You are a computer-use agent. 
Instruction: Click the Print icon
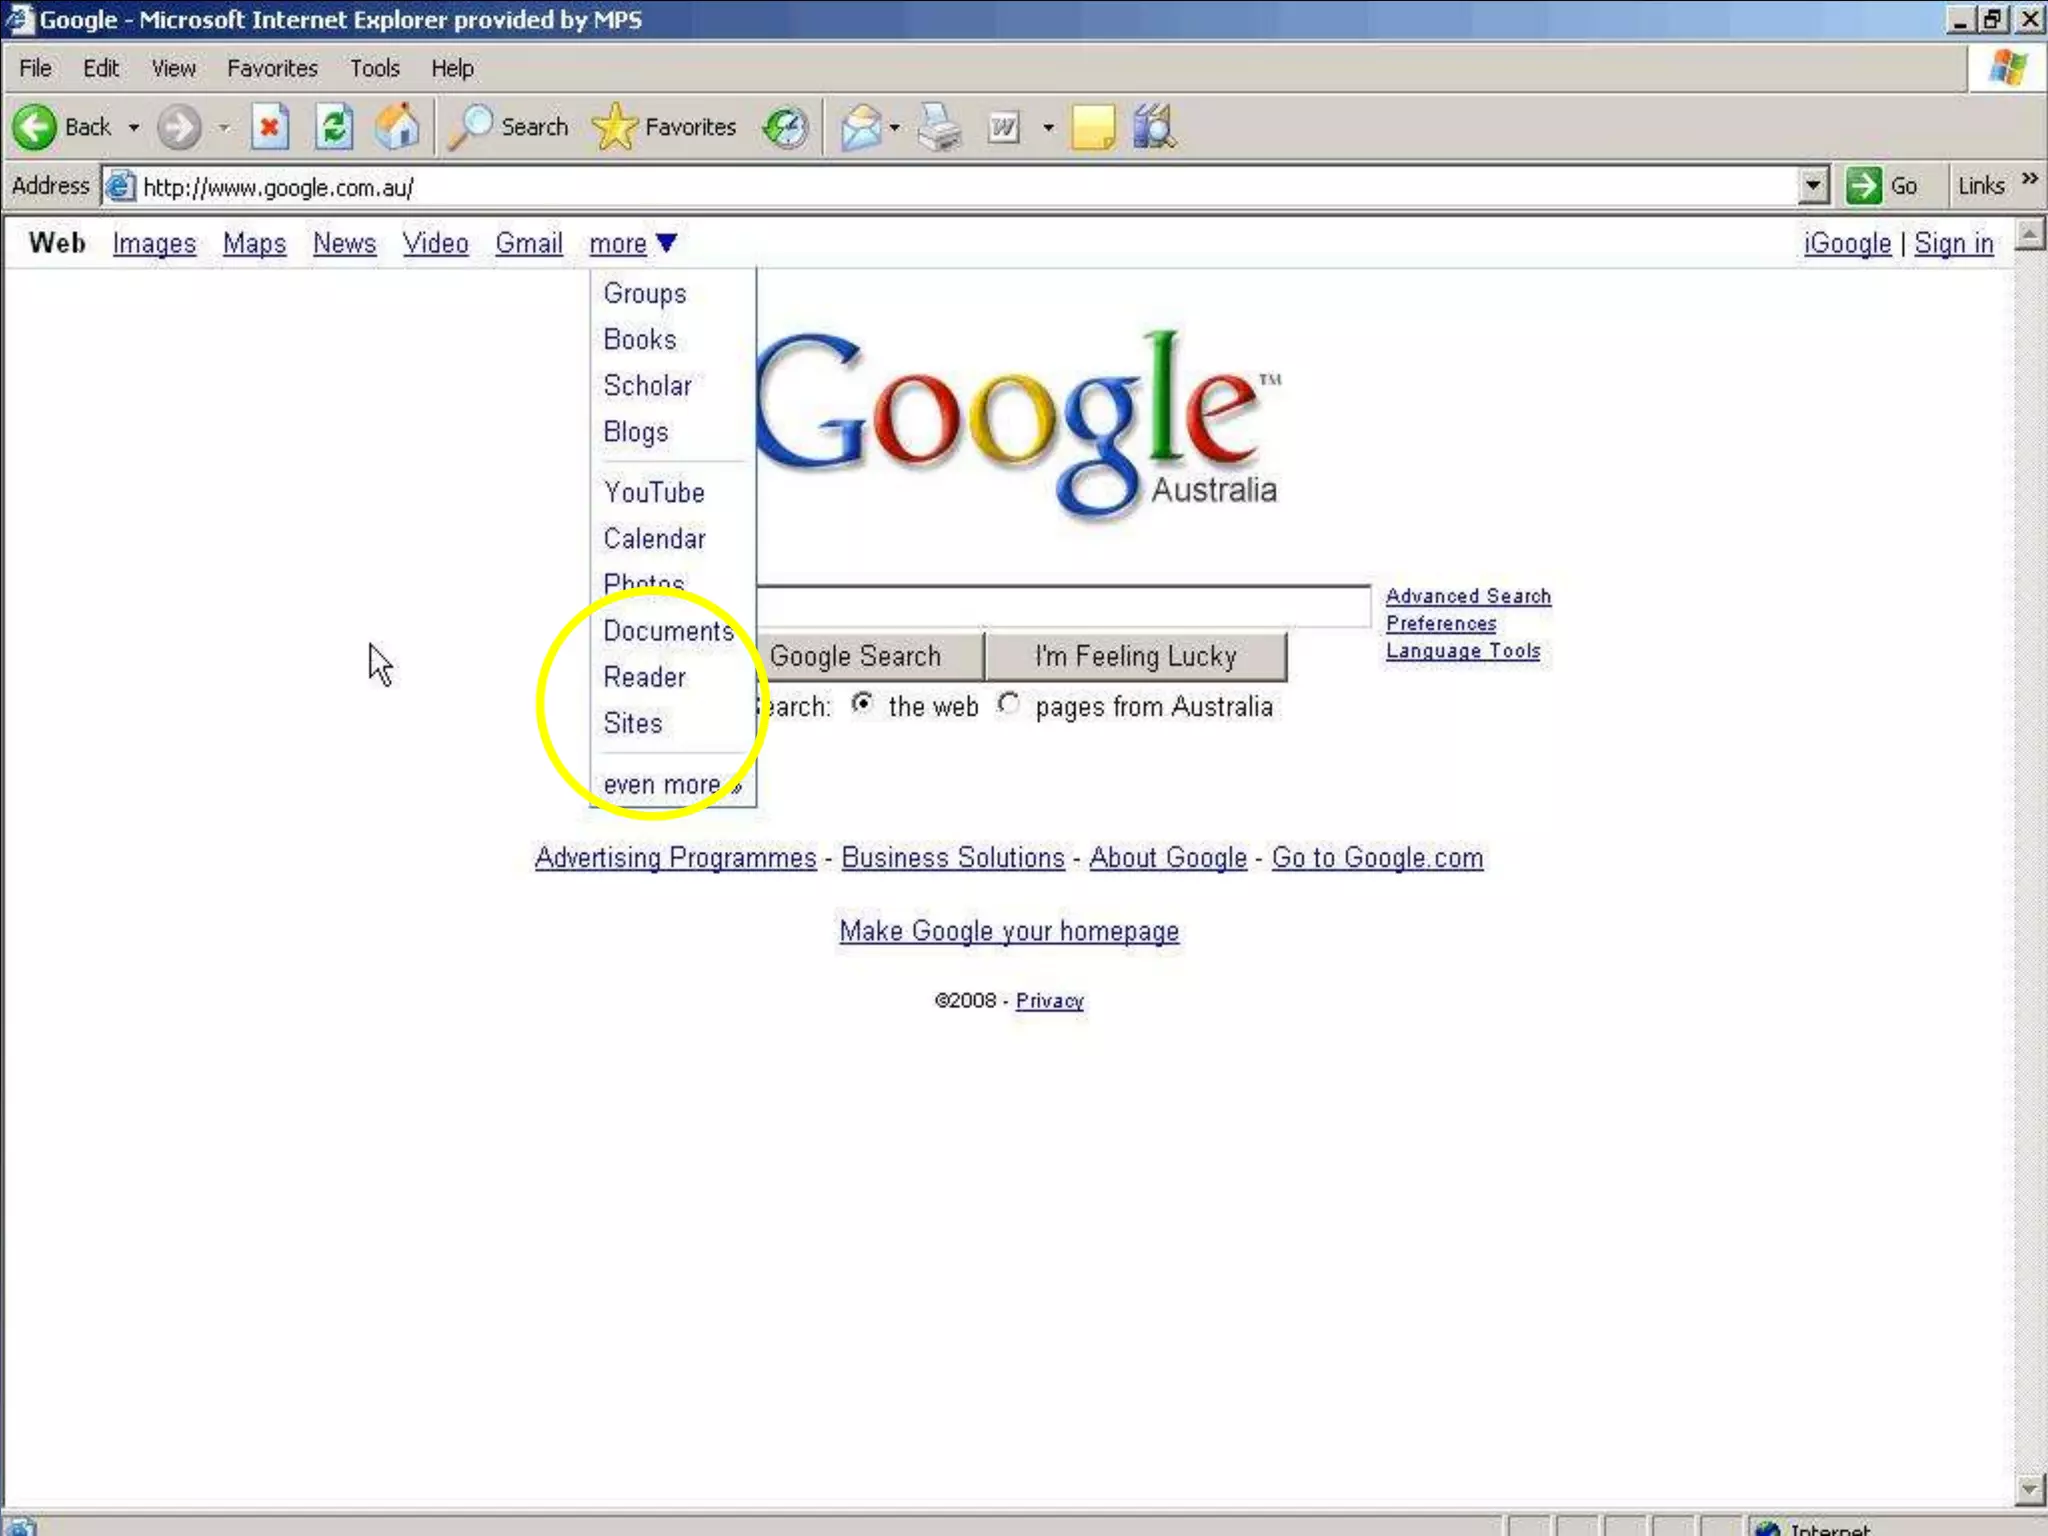point(939,128)
